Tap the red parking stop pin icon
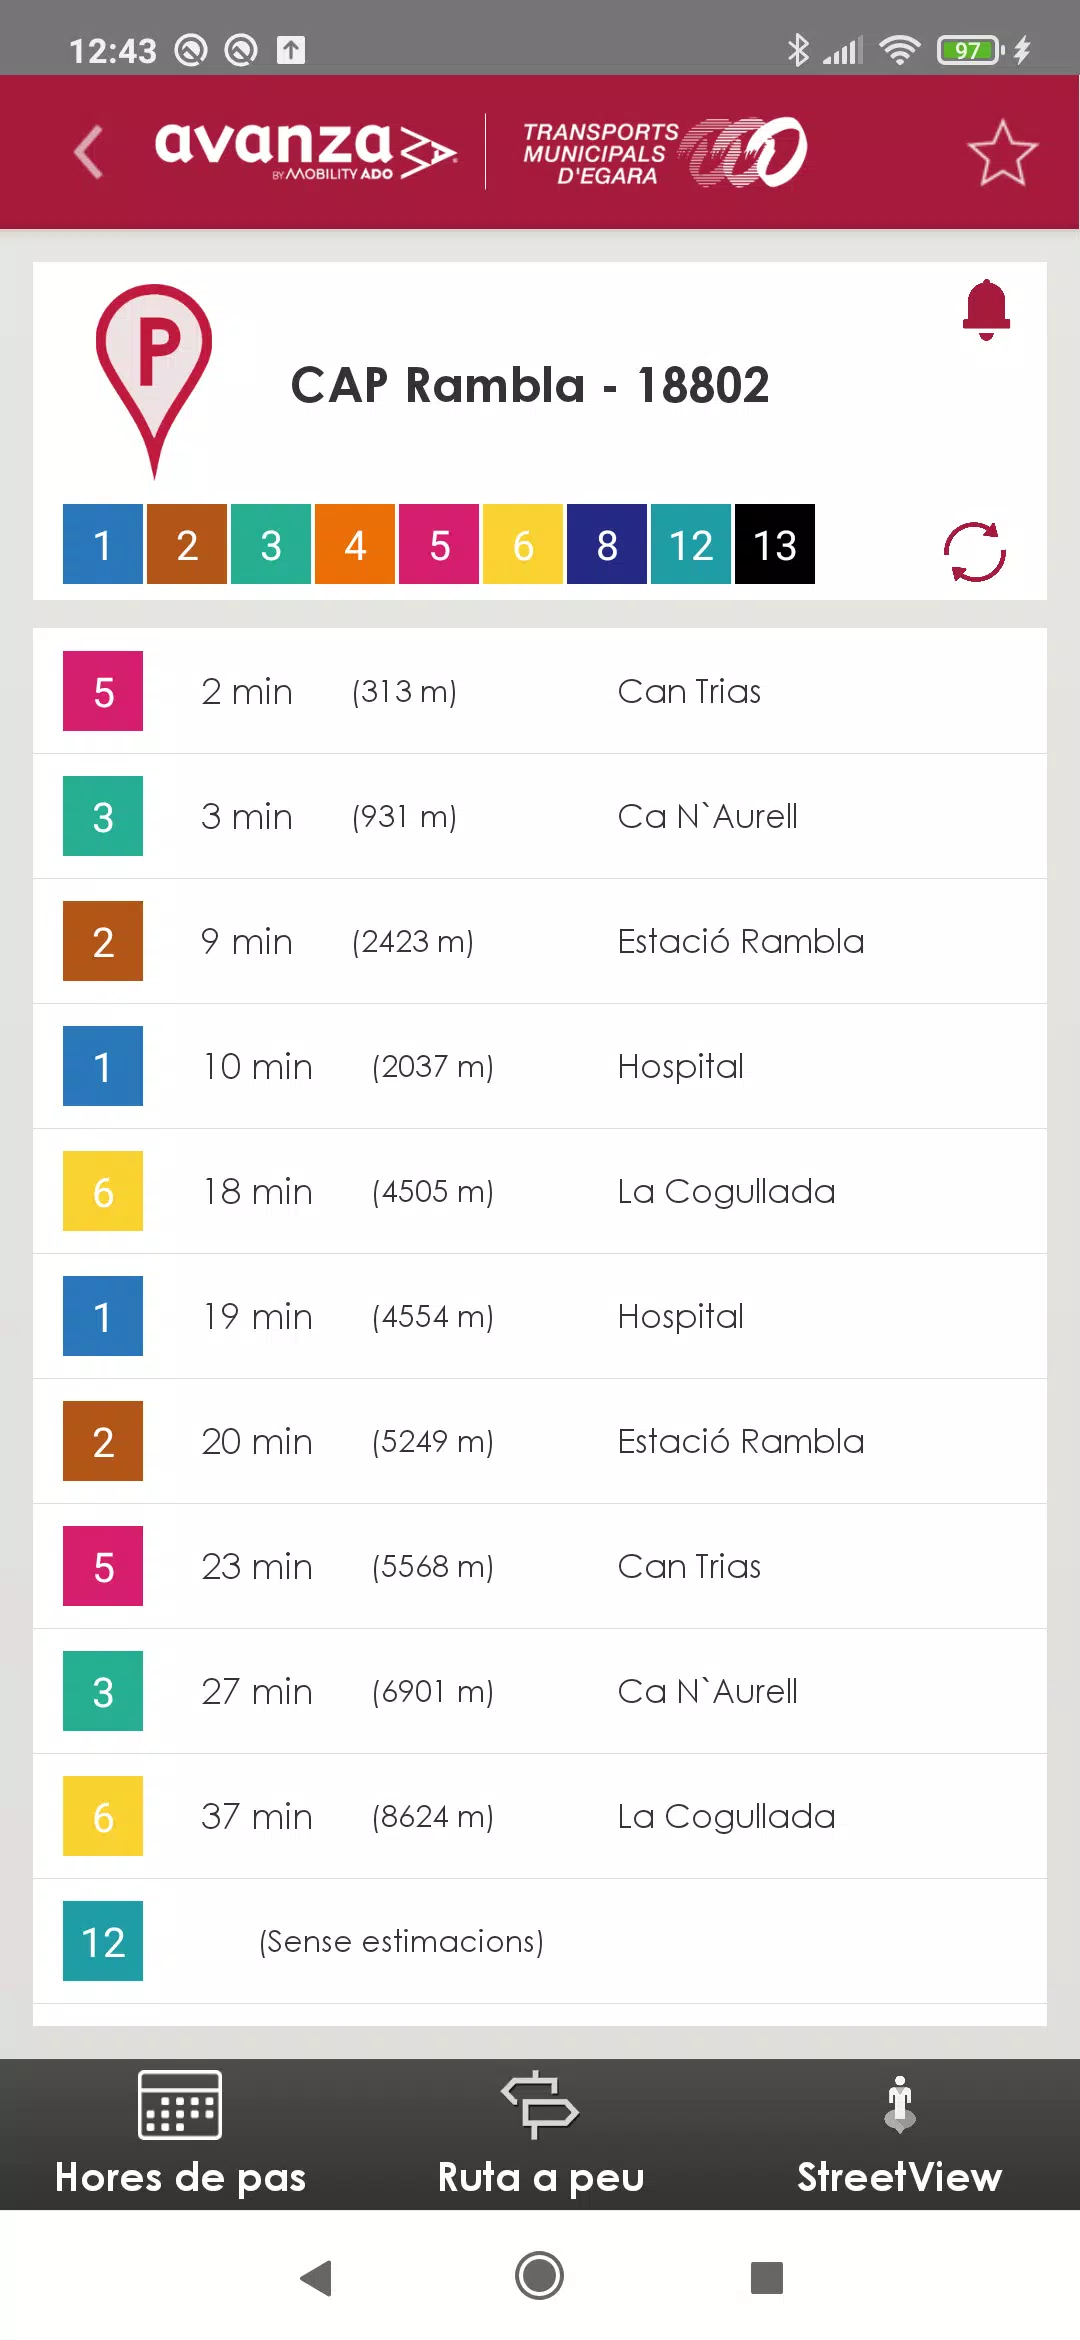This screenshot has height=2340, width=1080. (x=154, y=380)
